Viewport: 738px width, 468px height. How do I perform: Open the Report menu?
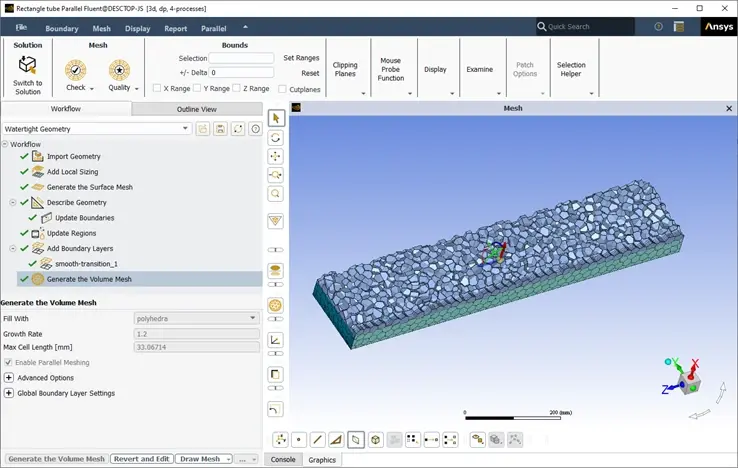pos(176,28)
